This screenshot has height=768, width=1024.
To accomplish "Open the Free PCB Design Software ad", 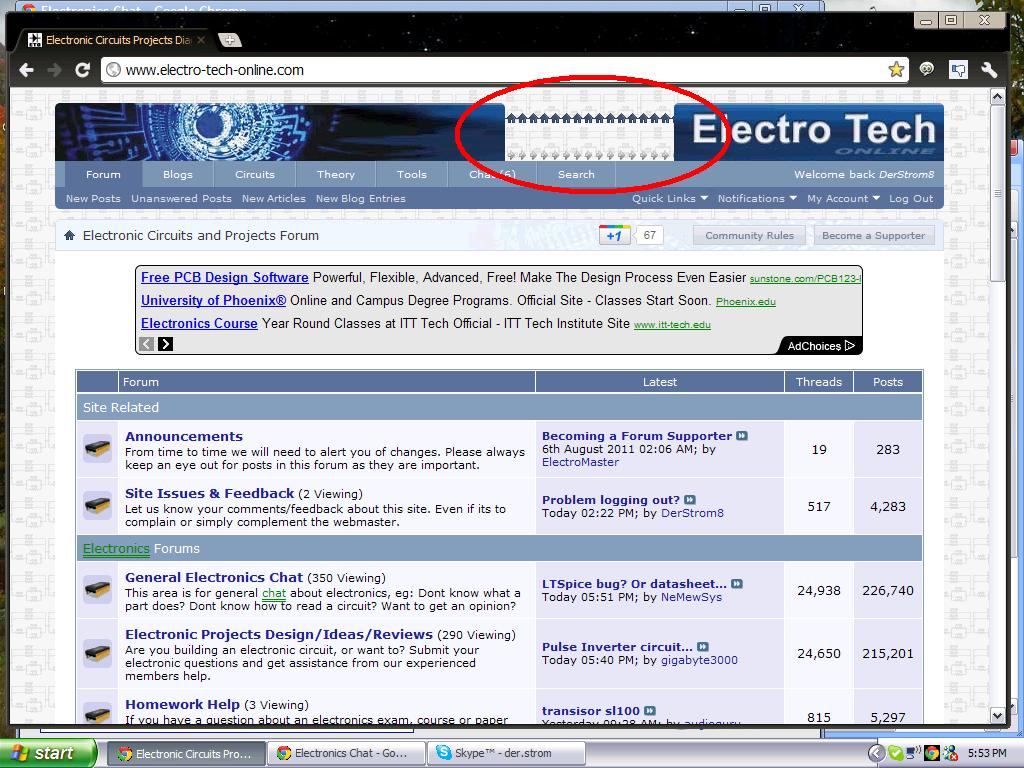I will [x=225, y=278].
